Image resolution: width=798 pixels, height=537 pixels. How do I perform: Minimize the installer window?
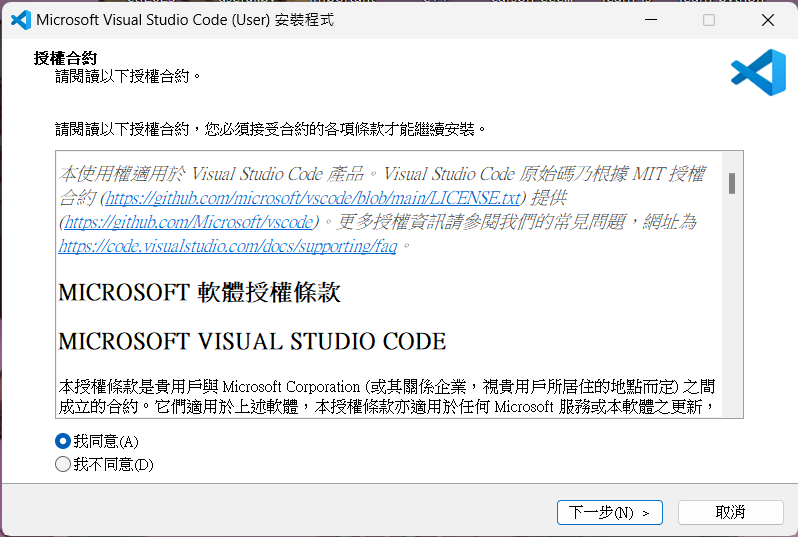(651, 20)
